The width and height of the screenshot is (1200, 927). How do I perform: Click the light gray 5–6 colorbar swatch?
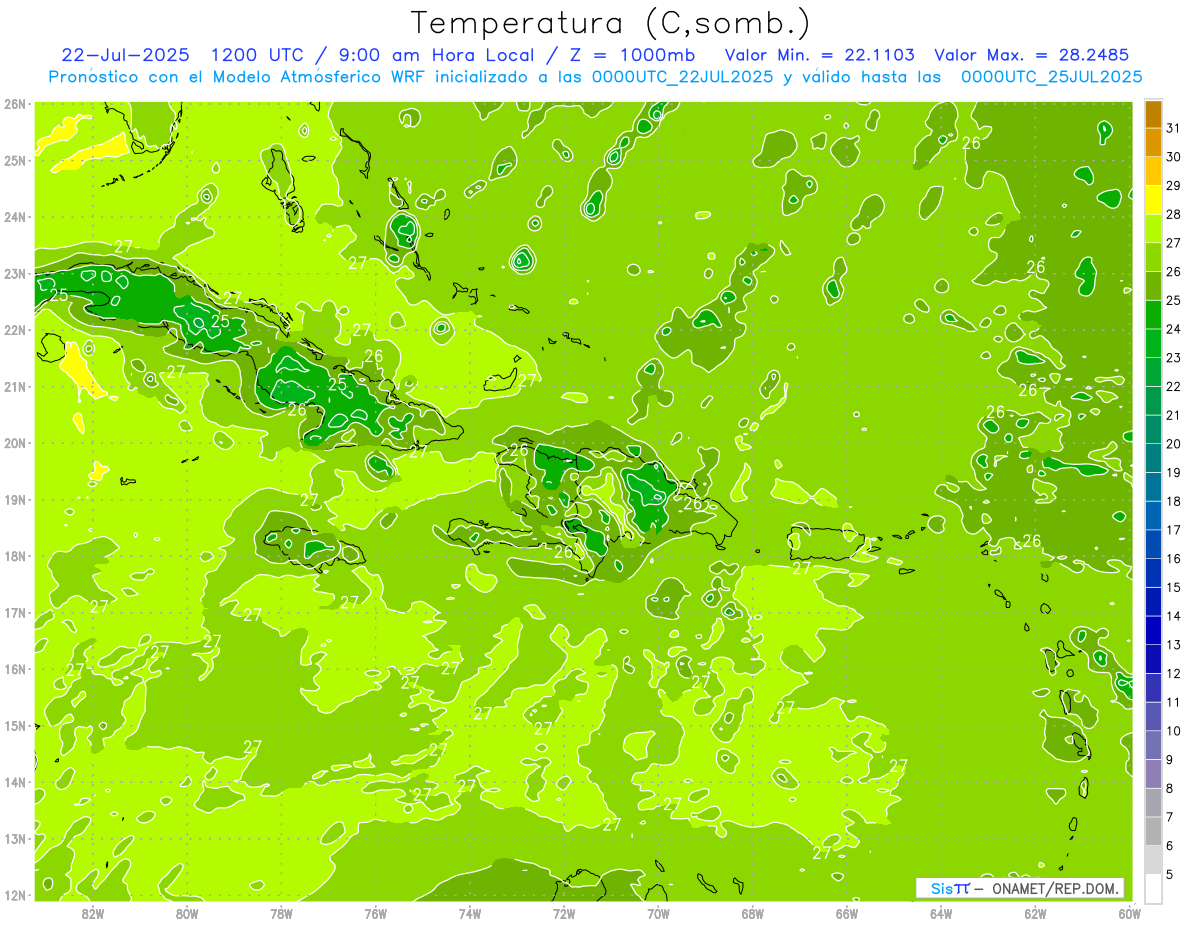(x=1153, y=860)
